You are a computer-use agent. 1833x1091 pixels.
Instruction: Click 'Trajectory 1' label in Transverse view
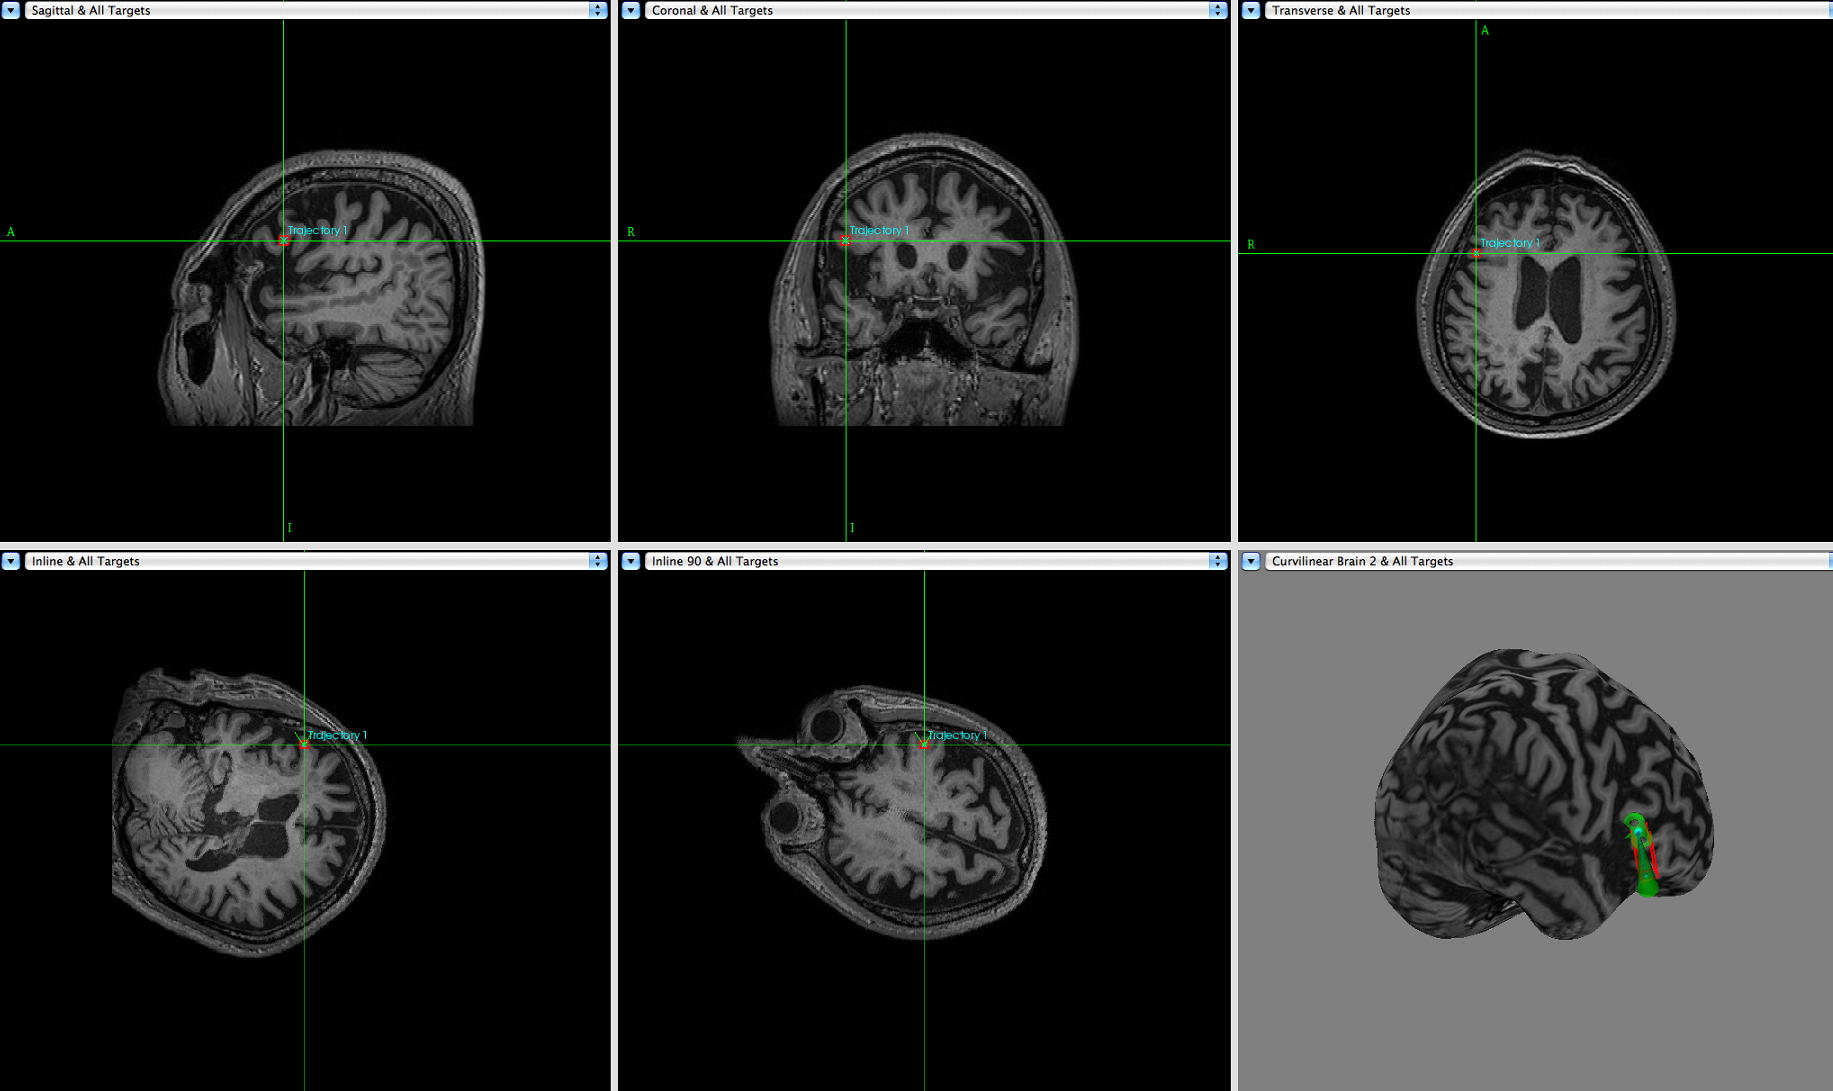tap(1510, 243)
